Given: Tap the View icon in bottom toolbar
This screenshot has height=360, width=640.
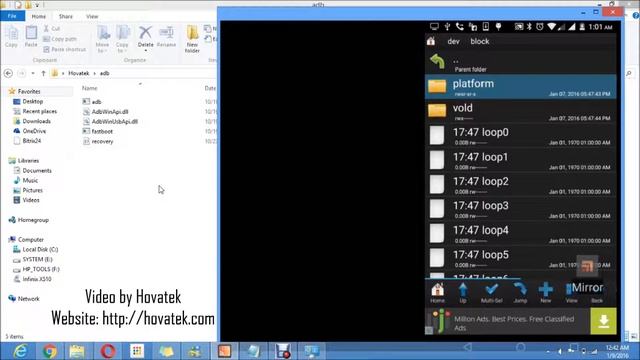Looking at the screenshot, I should (x=571, y=293).
